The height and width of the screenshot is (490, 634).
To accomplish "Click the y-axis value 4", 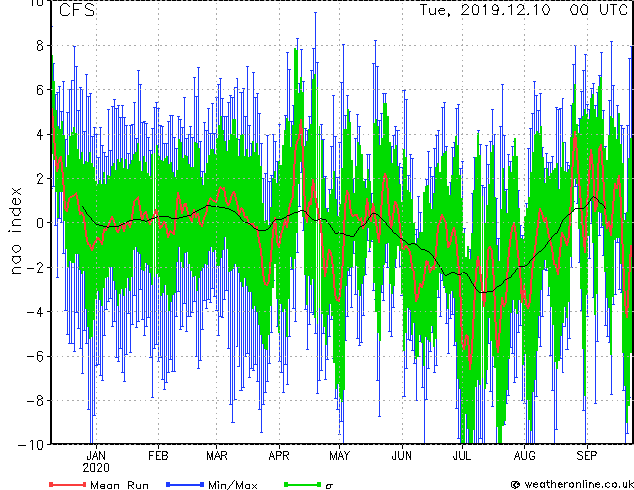I will (40, 134).
